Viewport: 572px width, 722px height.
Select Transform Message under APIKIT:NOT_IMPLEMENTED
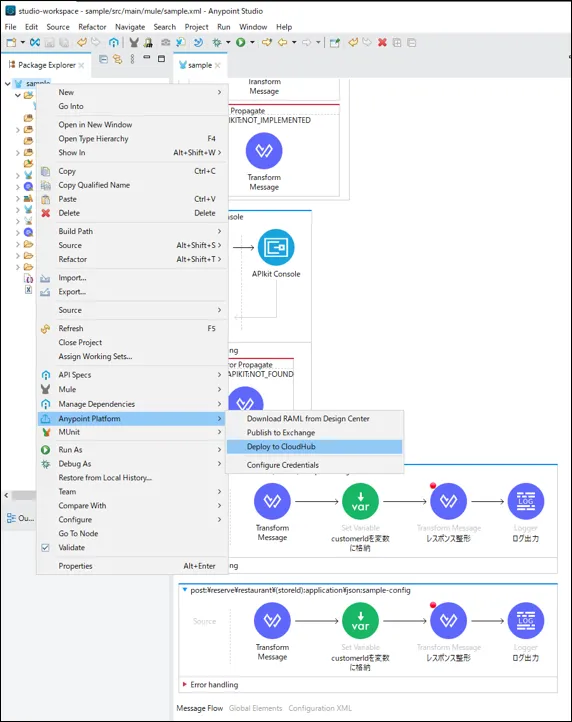pyautogui.click(x=264, y=151)
